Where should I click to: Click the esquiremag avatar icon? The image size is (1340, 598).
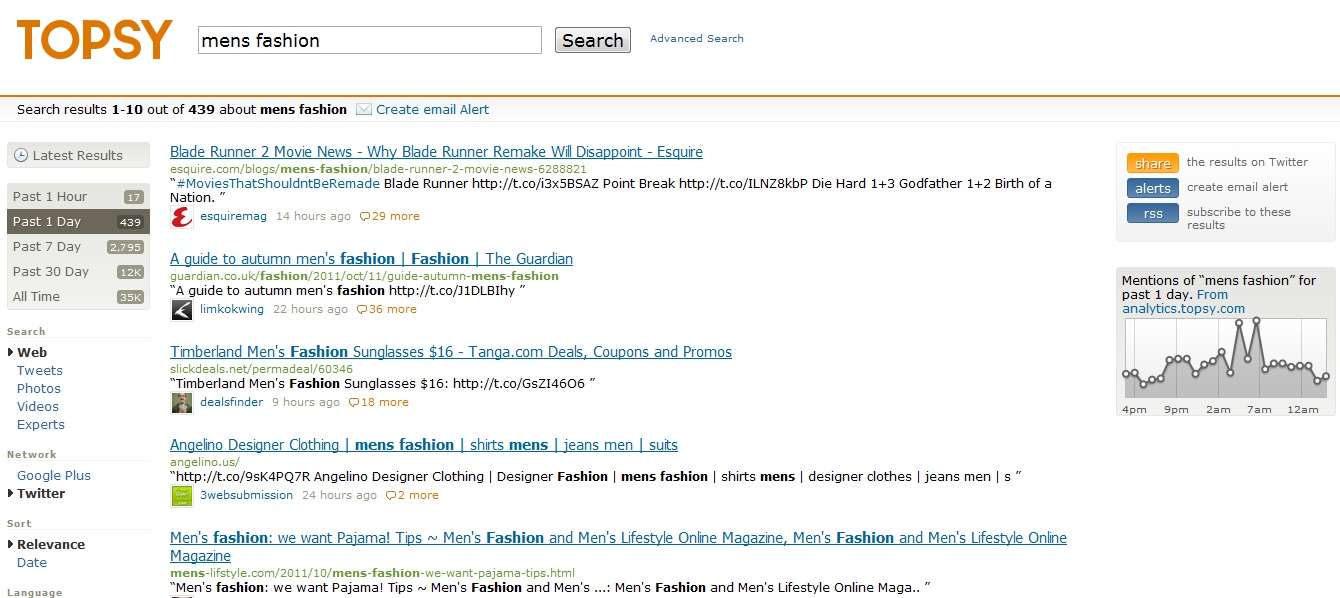tap(181, 217)
